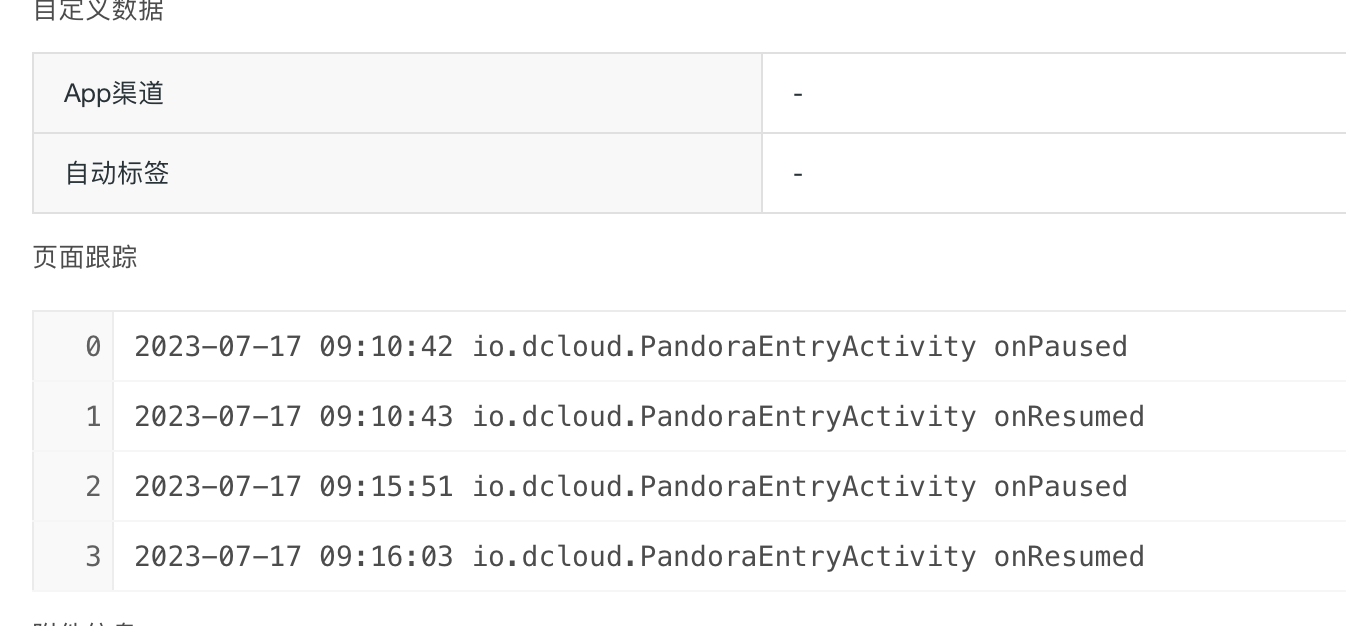Click the 自定义数据 heading at the top
1346x626 pixels.
(98, 10)
